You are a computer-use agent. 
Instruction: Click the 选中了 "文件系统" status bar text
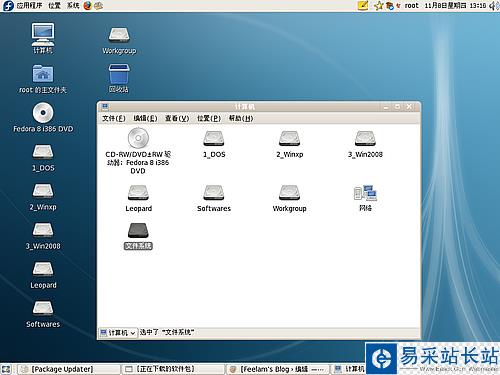[167, 332]
